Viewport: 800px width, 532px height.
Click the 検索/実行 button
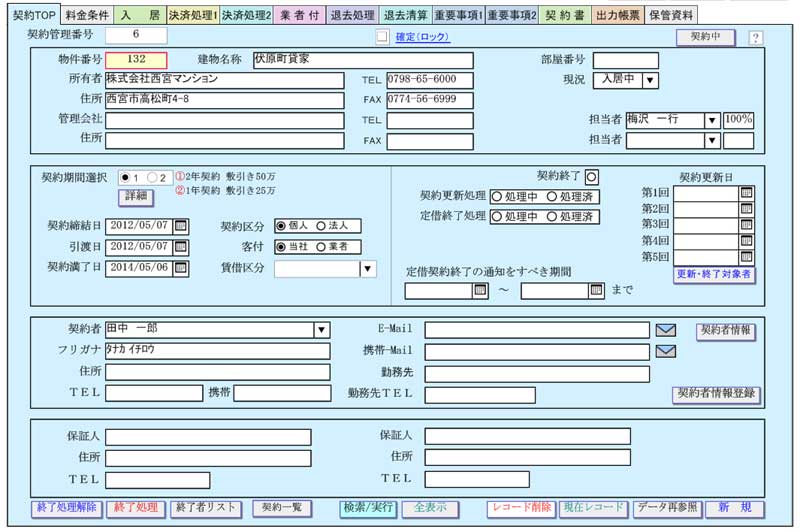click(x=368, y=509)
